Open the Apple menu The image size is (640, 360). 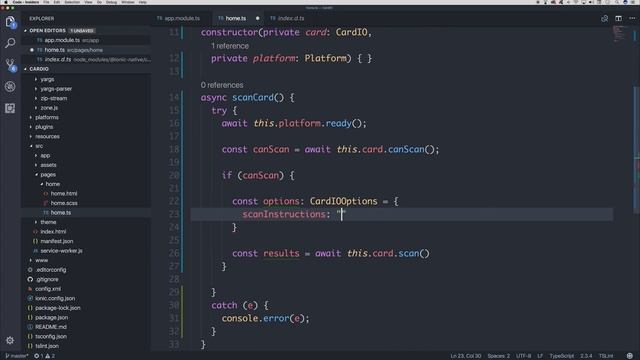[x=6, y=2]
